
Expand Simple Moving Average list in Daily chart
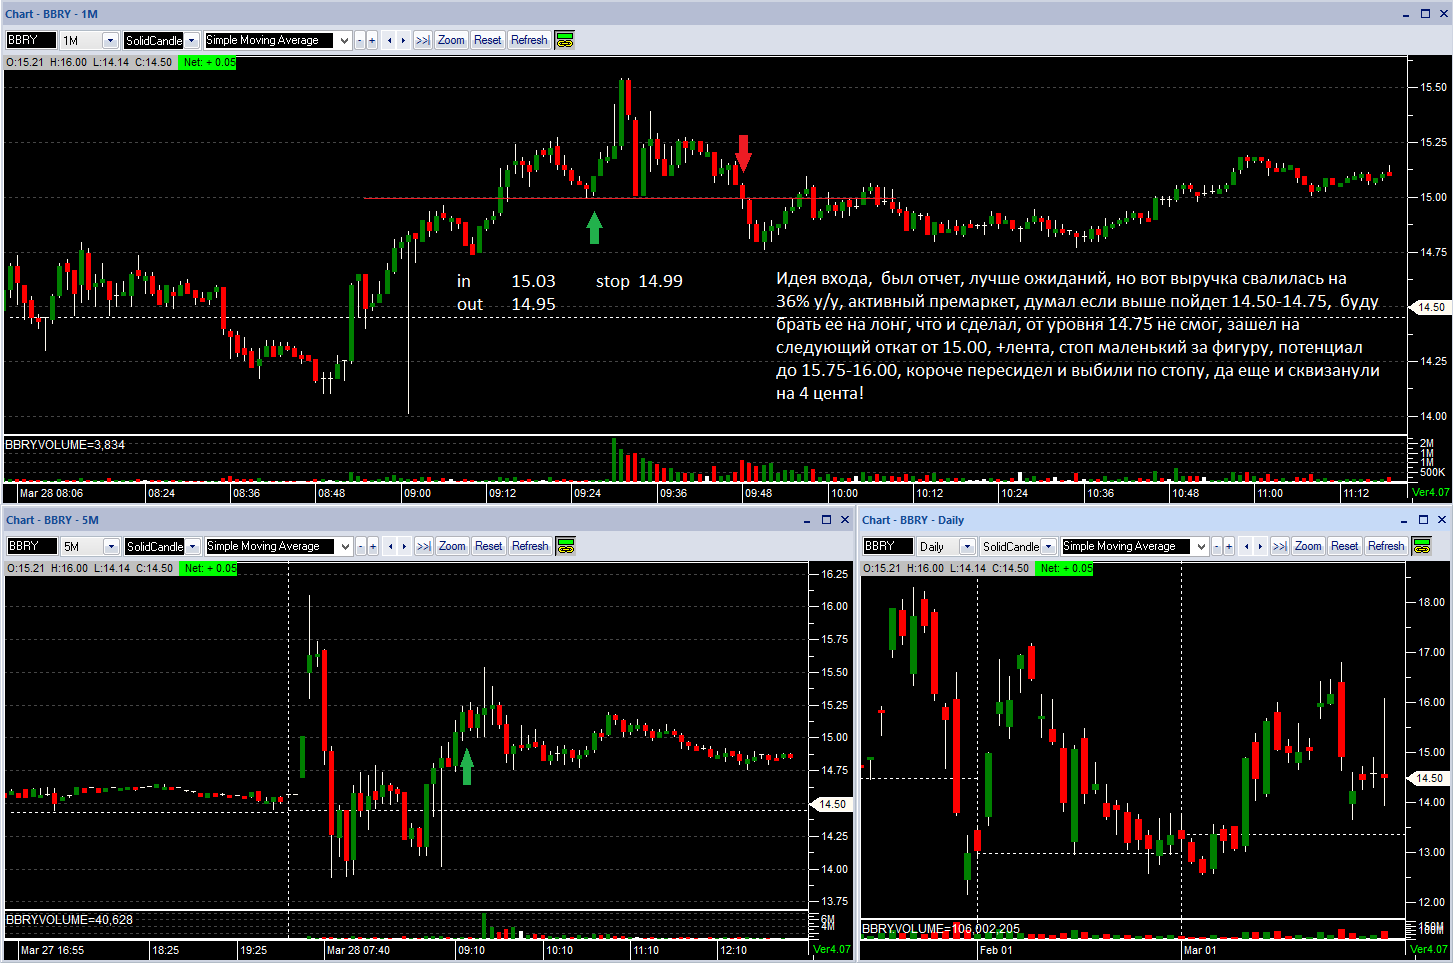(1201, 547)
